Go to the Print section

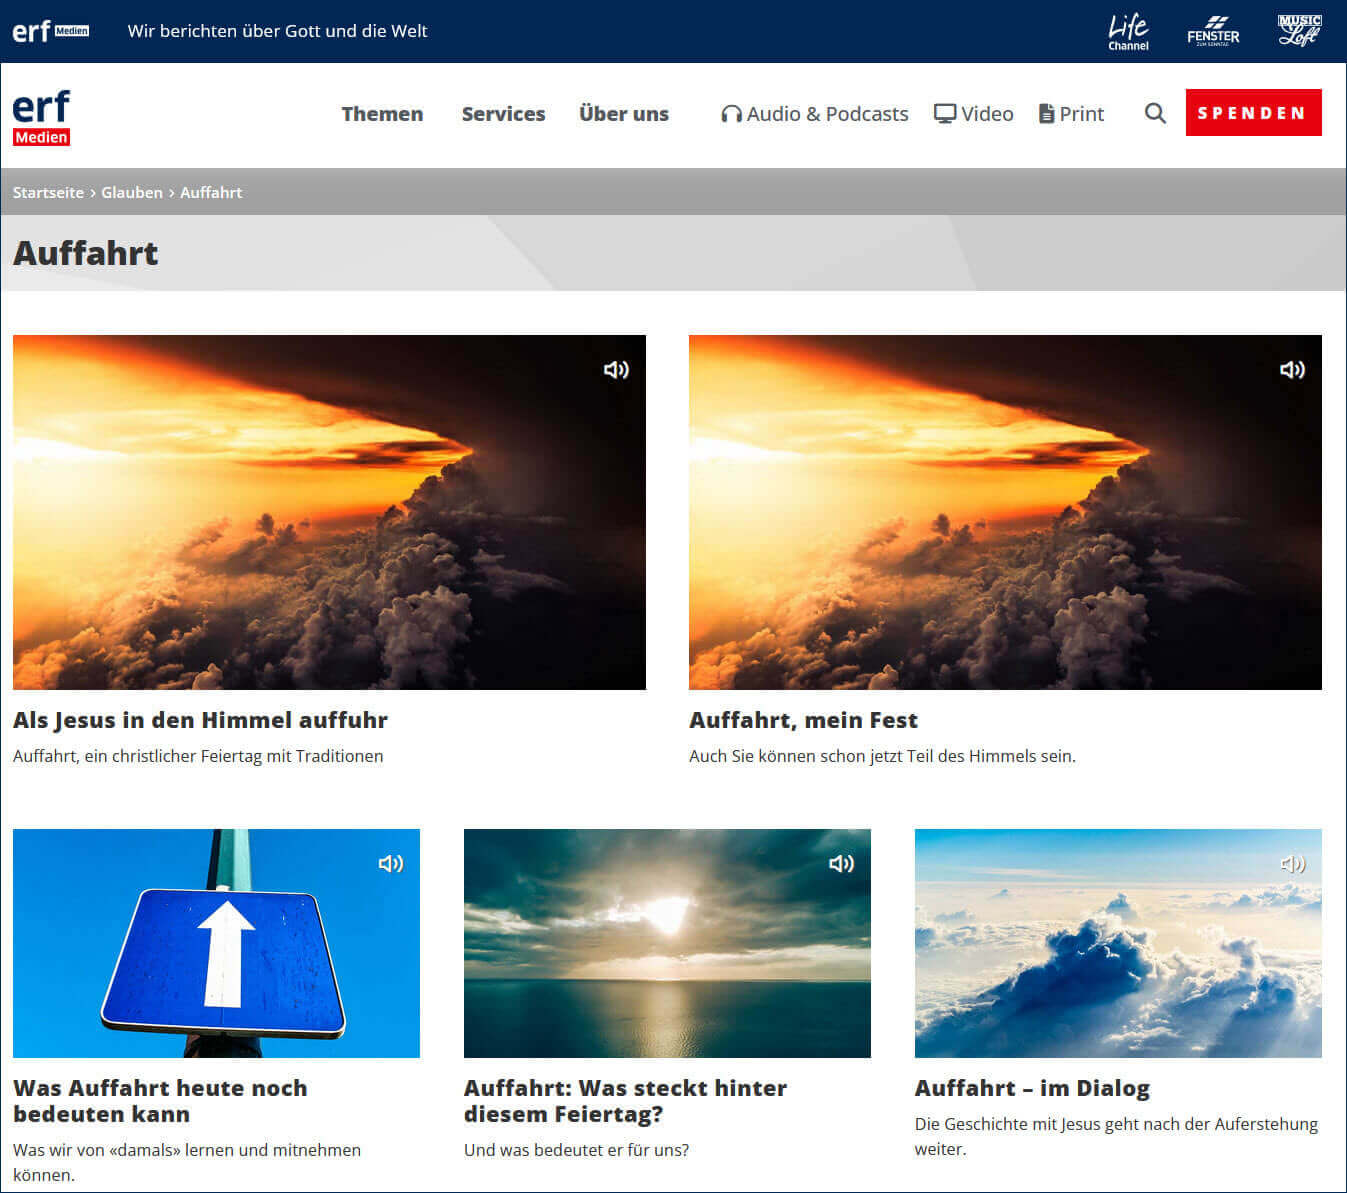[1071, 114]
